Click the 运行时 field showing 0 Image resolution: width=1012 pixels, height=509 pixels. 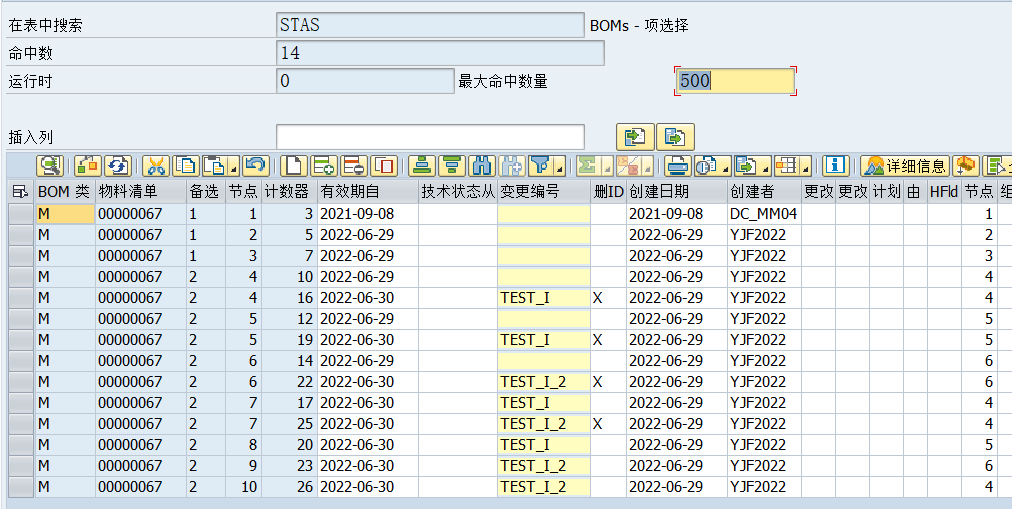tap(365, 81)
